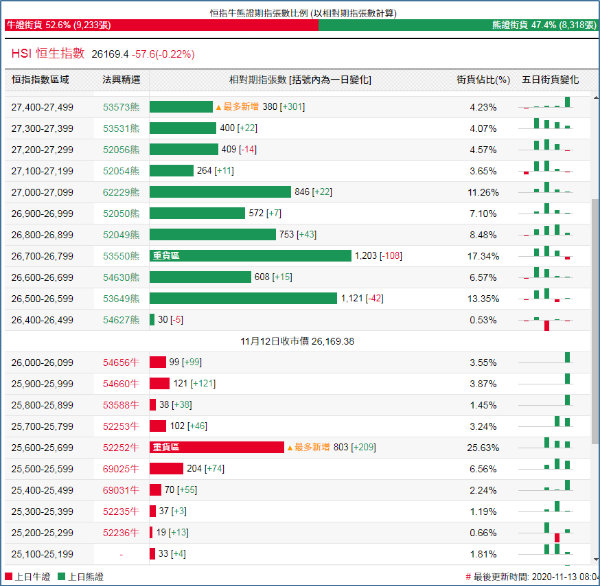Click the red 重貨區 bar for 25,600-25,699
600x586 pixels.
point(217,447)
